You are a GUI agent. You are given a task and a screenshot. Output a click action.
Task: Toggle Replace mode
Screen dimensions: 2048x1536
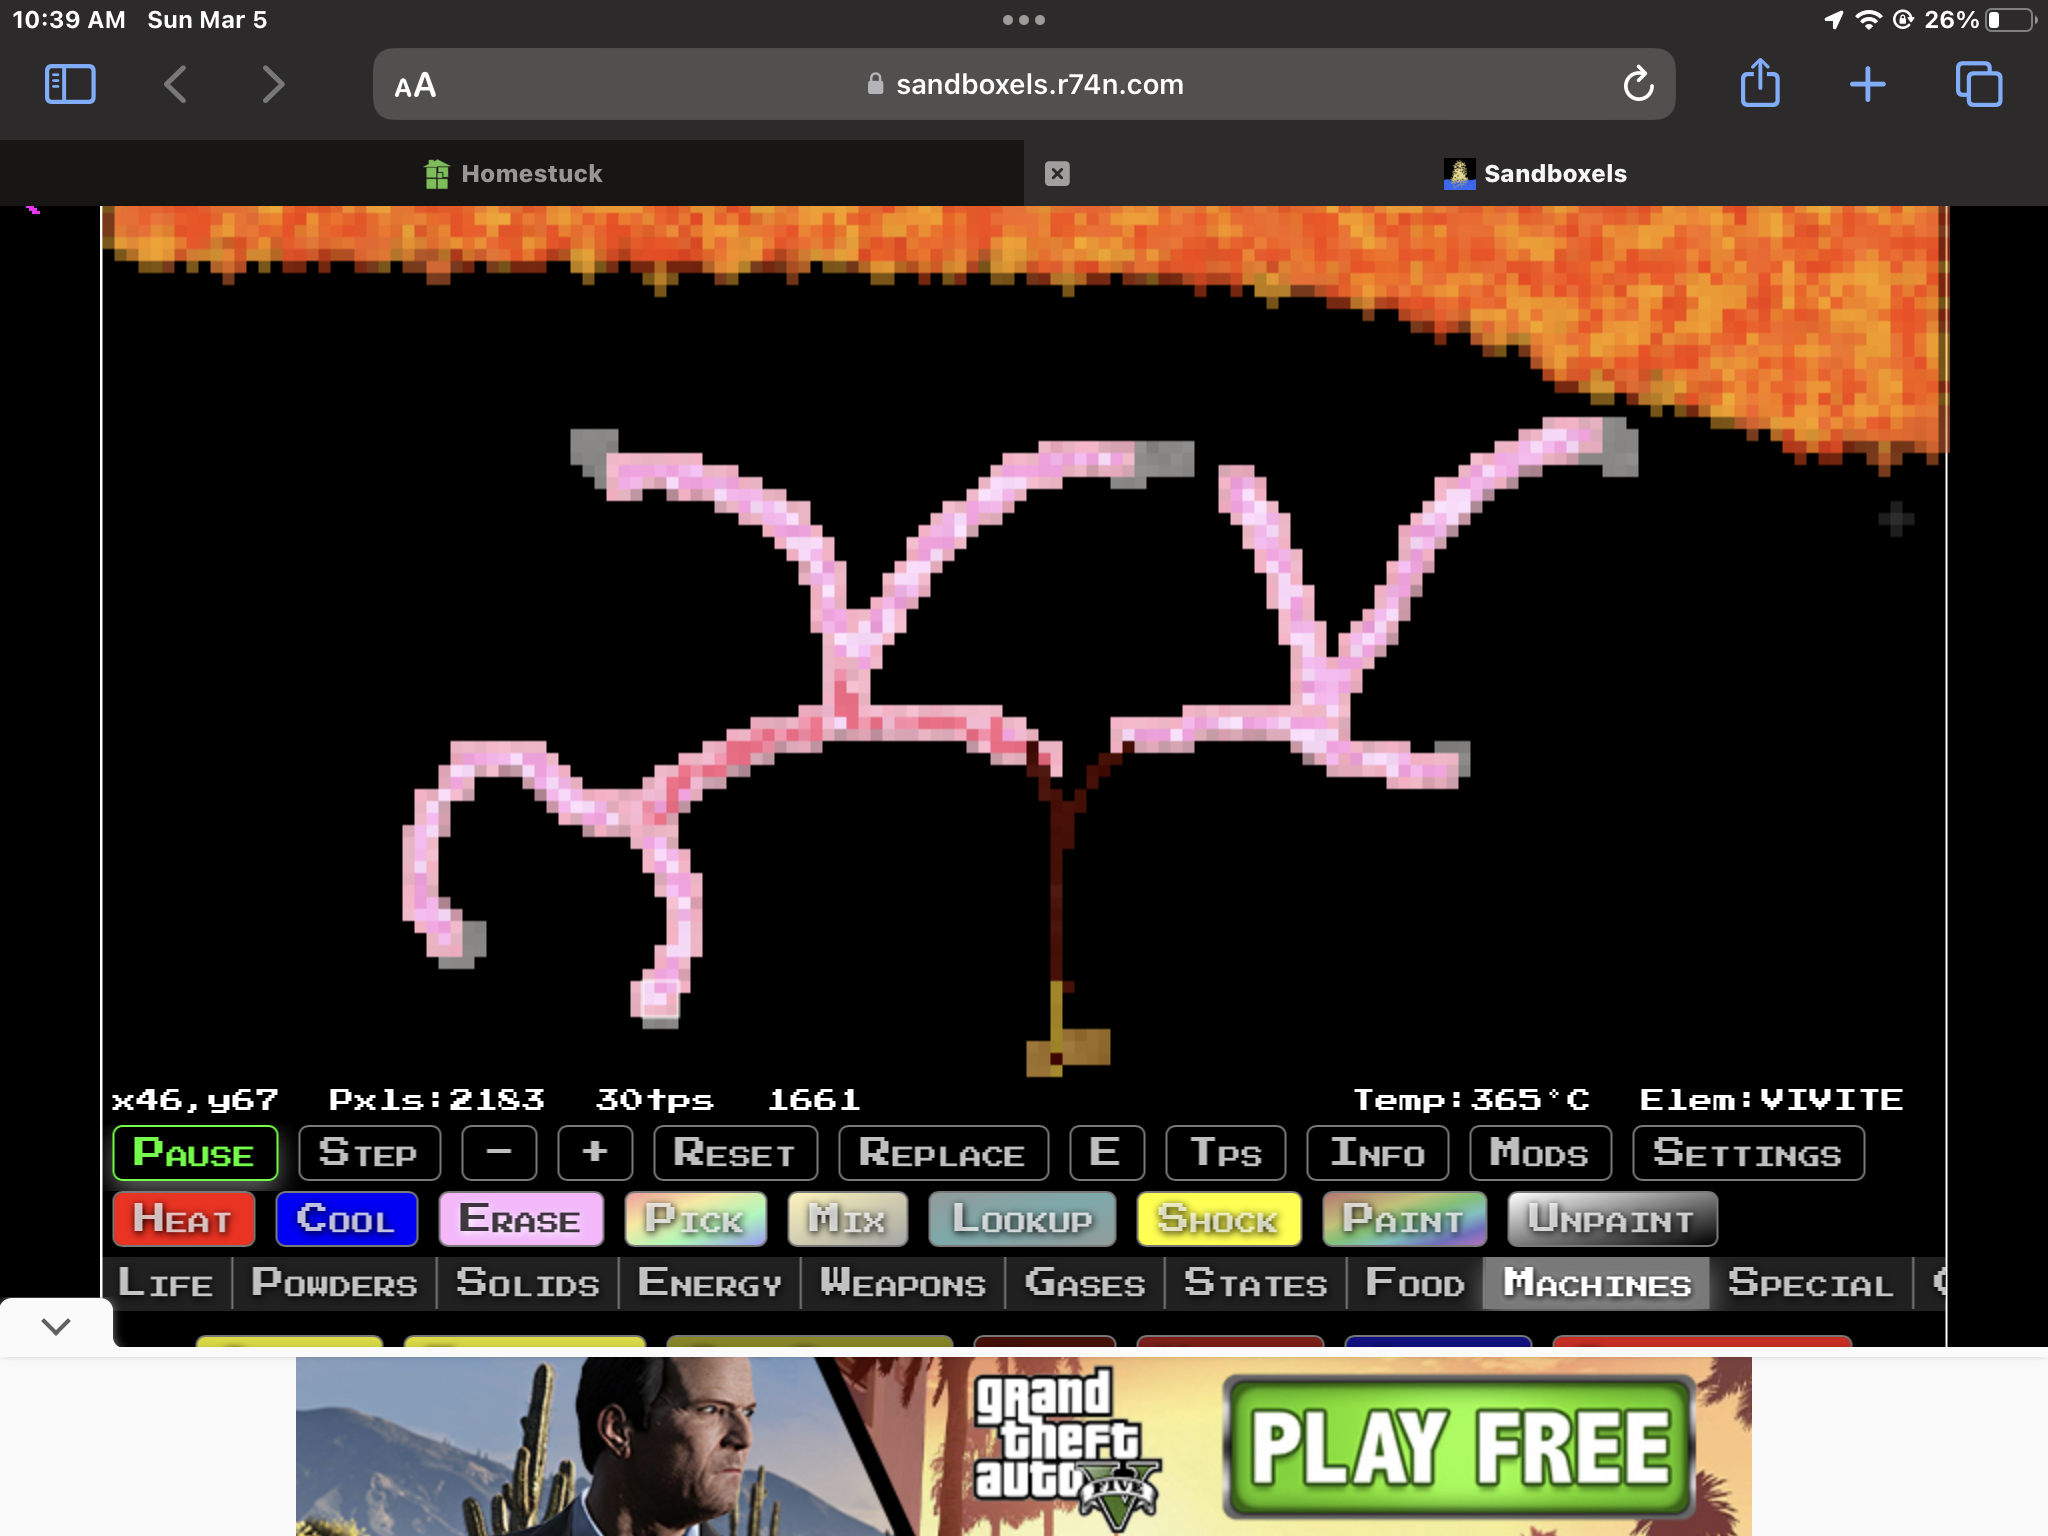[942, 1153]
